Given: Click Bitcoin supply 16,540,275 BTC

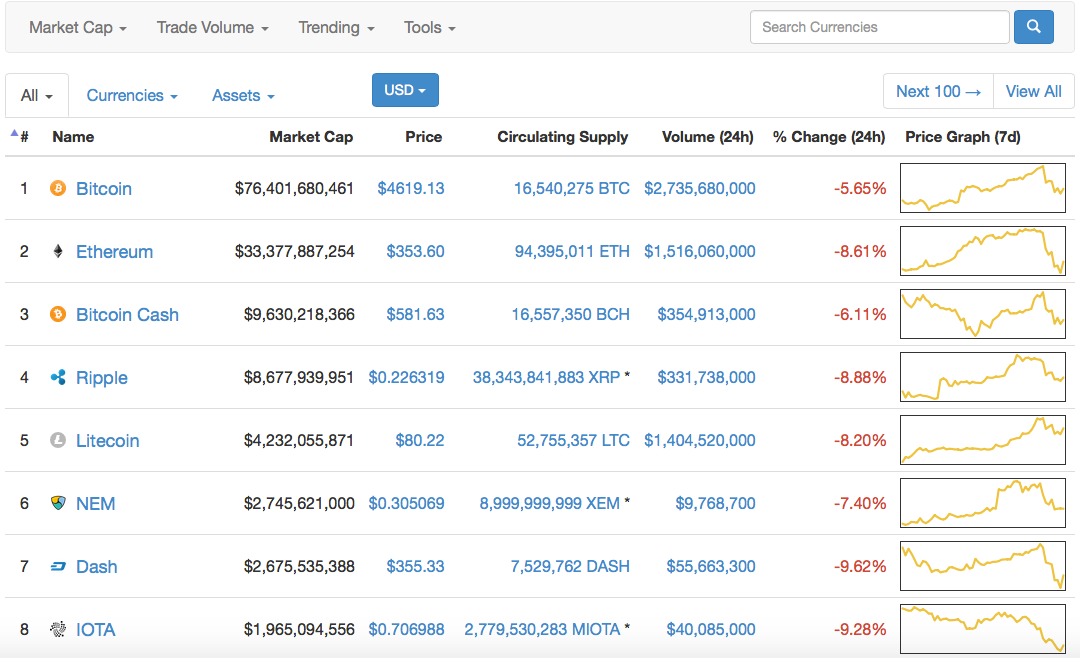Looking at the screenshot, I should (572, 188).
